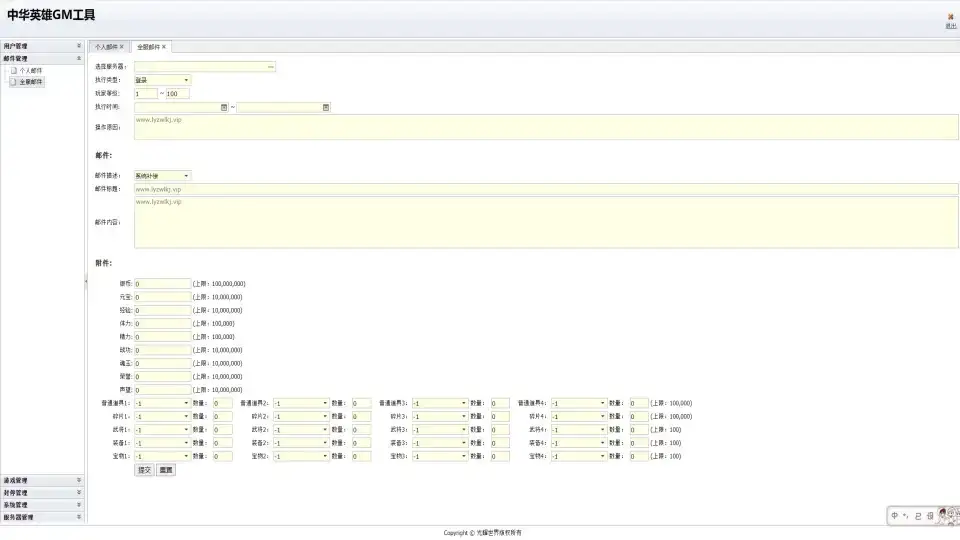Expand the 系统管理 accordion panel
The height and width of the screenshot is (540, 960).
point(42,505)
